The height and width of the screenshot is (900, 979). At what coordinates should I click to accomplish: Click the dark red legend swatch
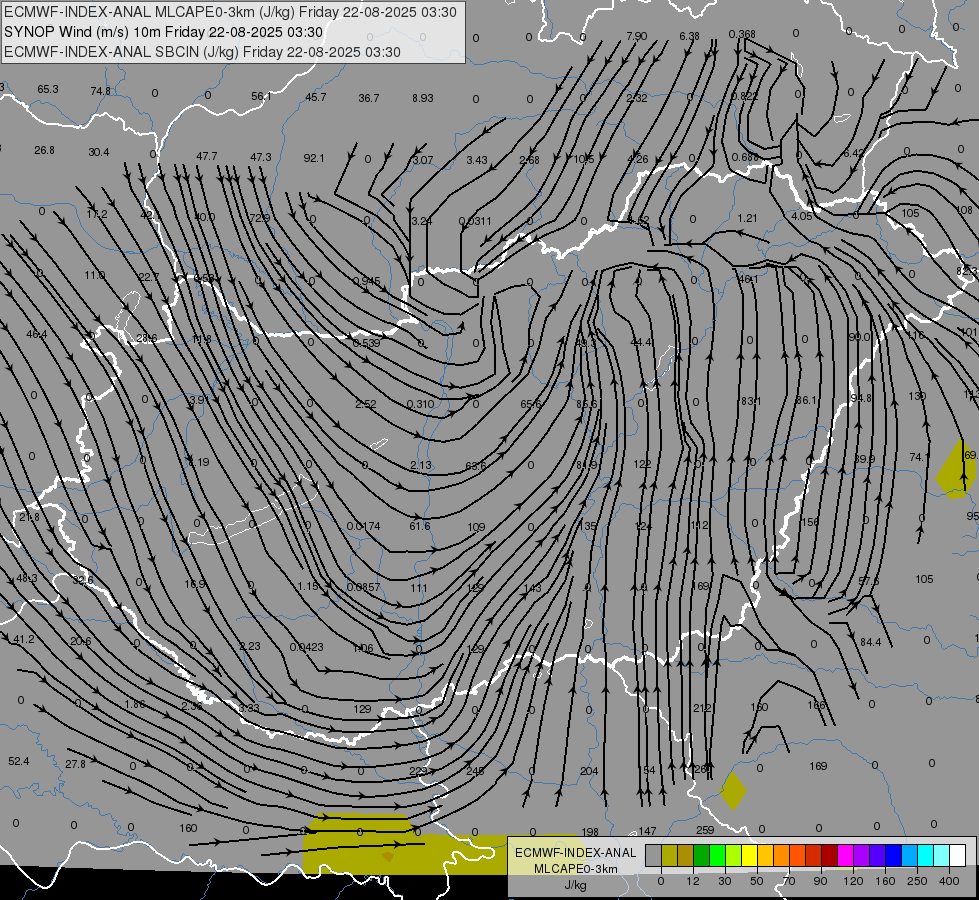[830, 856]
